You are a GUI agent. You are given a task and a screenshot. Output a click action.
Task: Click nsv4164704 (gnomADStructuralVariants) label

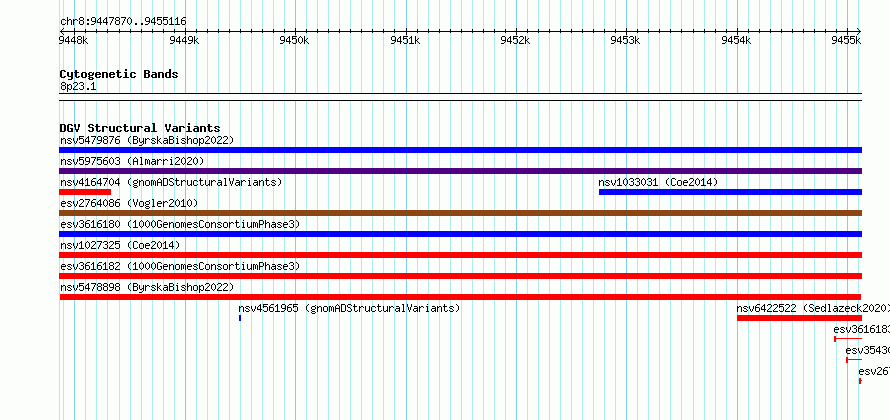(171, 182)
